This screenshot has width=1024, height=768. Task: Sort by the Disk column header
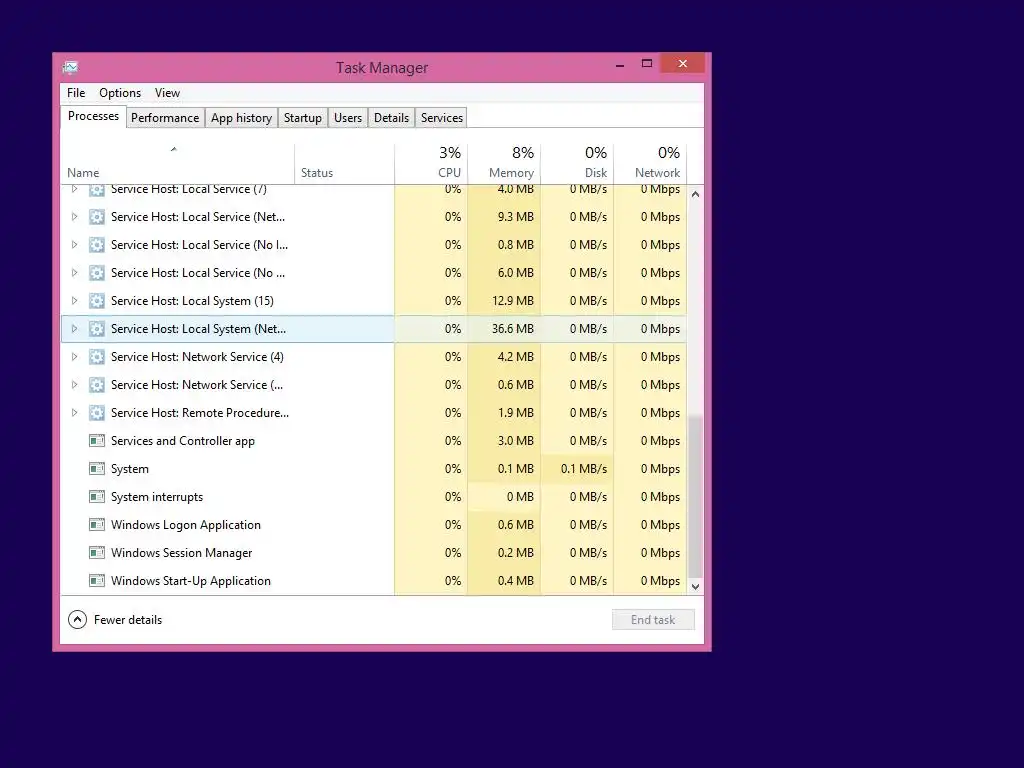tap(577, 164)
